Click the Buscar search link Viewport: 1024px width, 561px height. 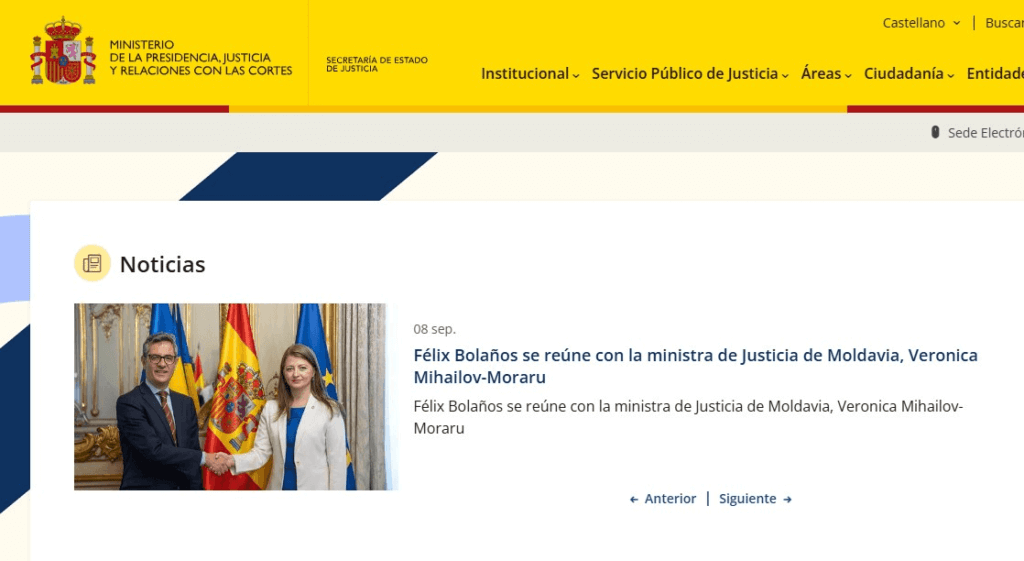click(1004, 23)
